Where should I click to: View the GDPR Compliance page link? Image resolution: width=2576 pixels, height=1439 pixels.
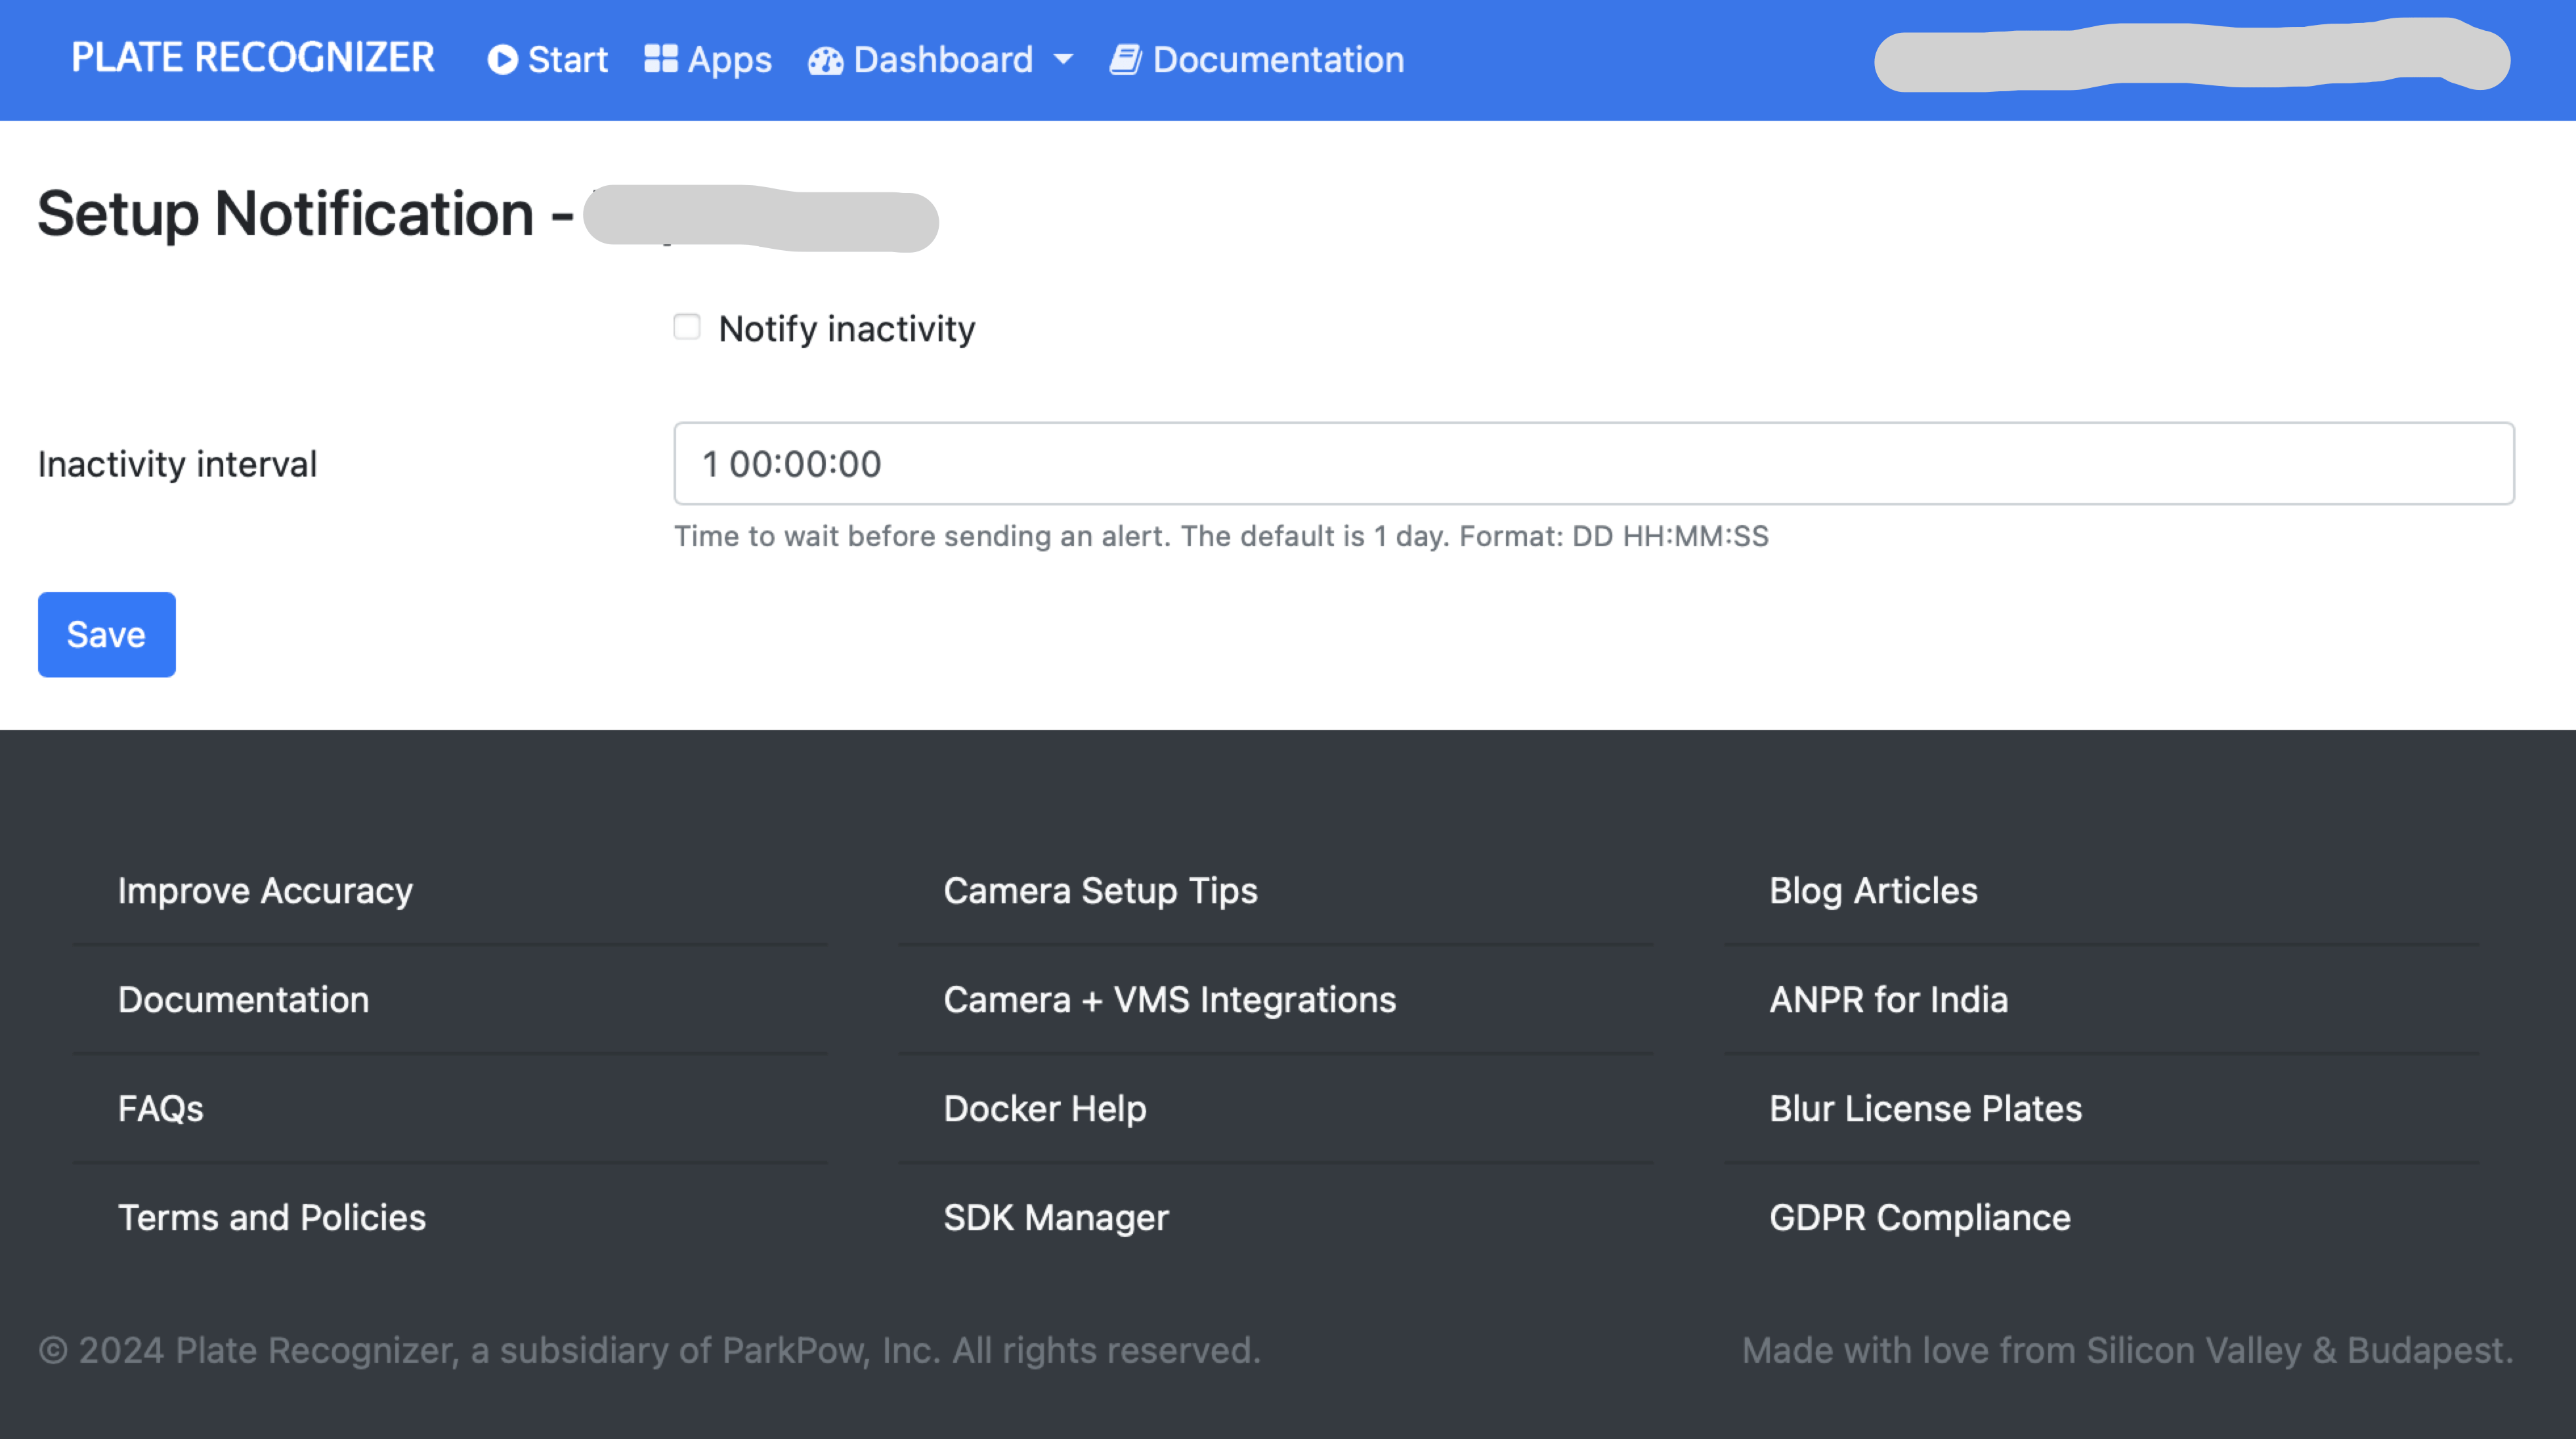(1919, 1218)
